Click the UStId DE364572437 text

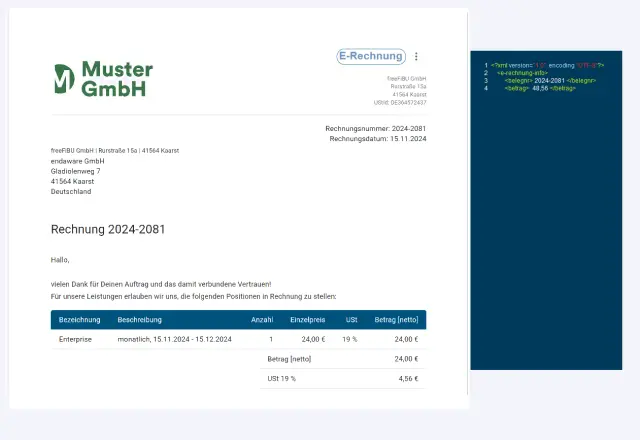[x=400, y=103]
